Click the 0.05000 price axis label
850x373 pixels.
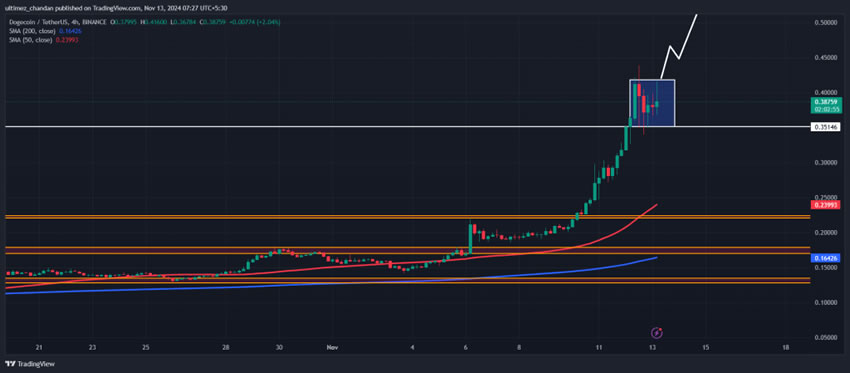click(x=826, y=337)
